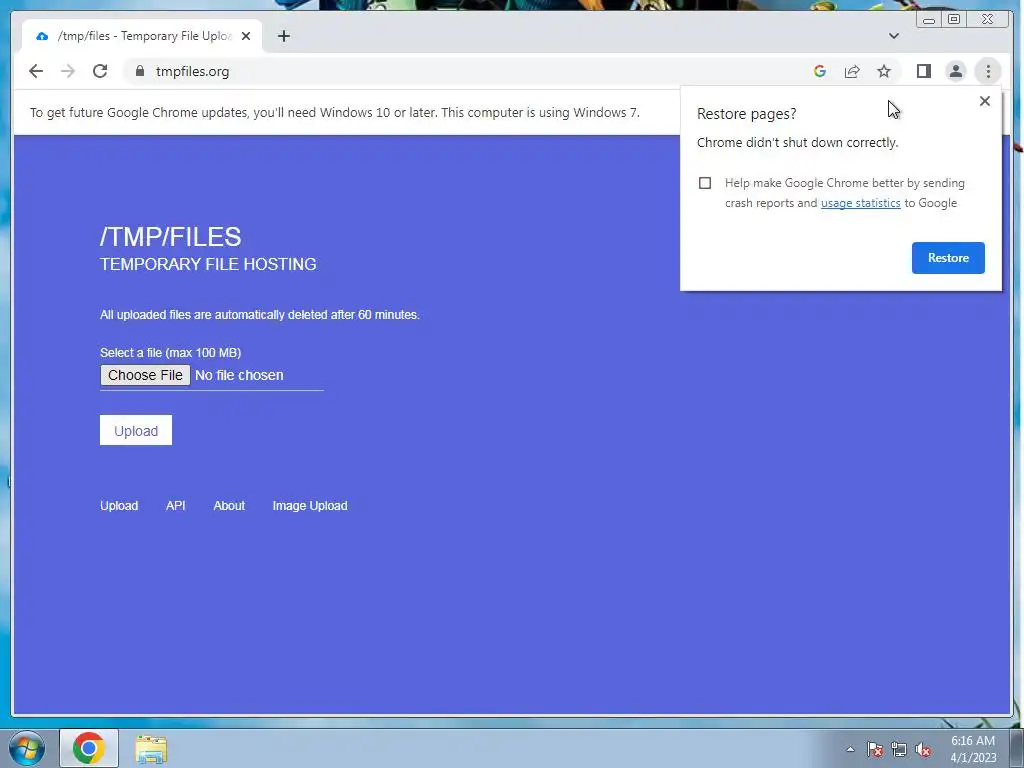Open the usage statistics link

point(860,203)
